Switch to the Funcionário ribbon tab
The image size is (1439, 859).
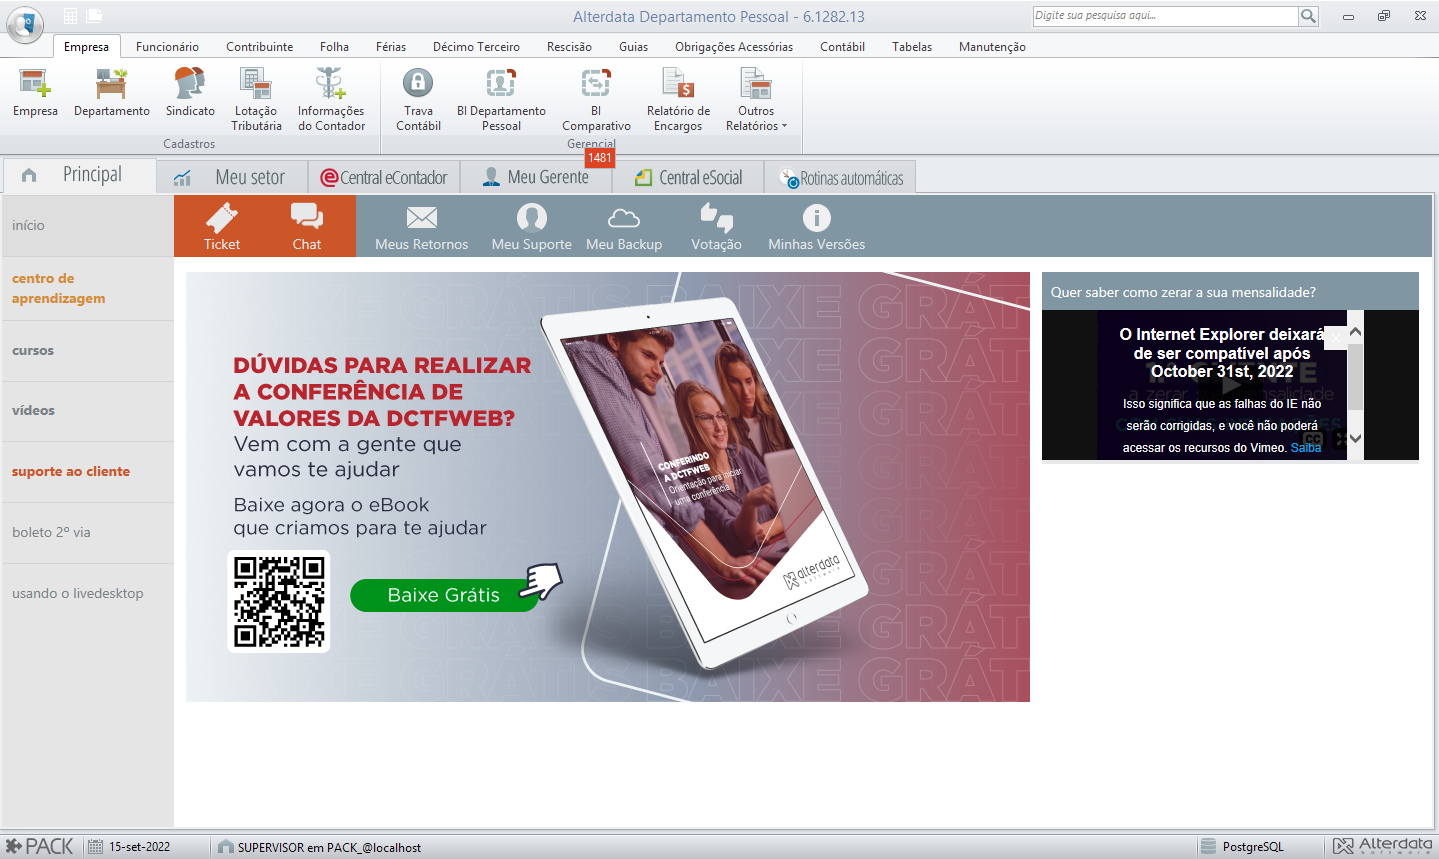(167, 47)
